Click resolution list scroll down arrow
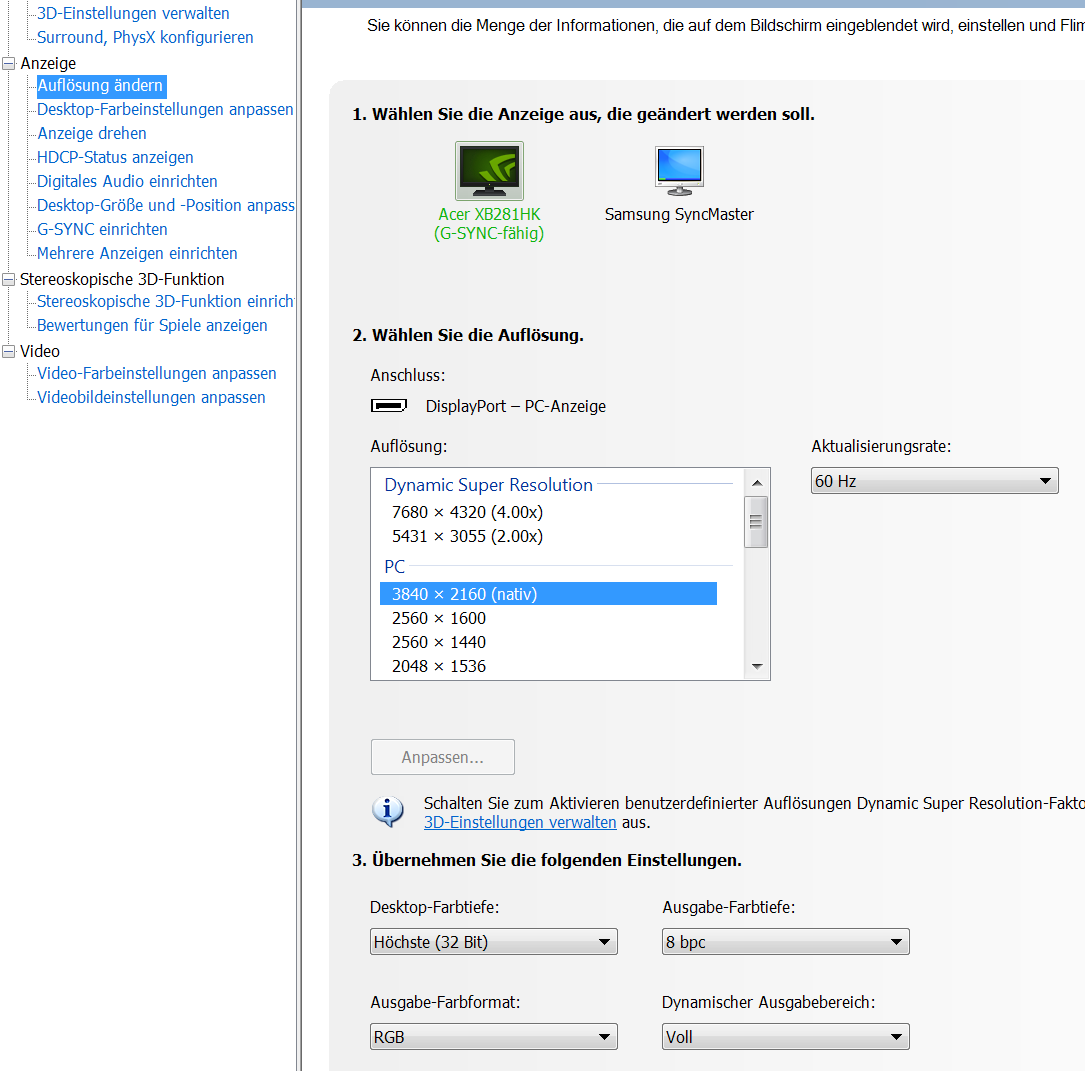The height and width of the screenshot is (1071, 1085). 756,666
